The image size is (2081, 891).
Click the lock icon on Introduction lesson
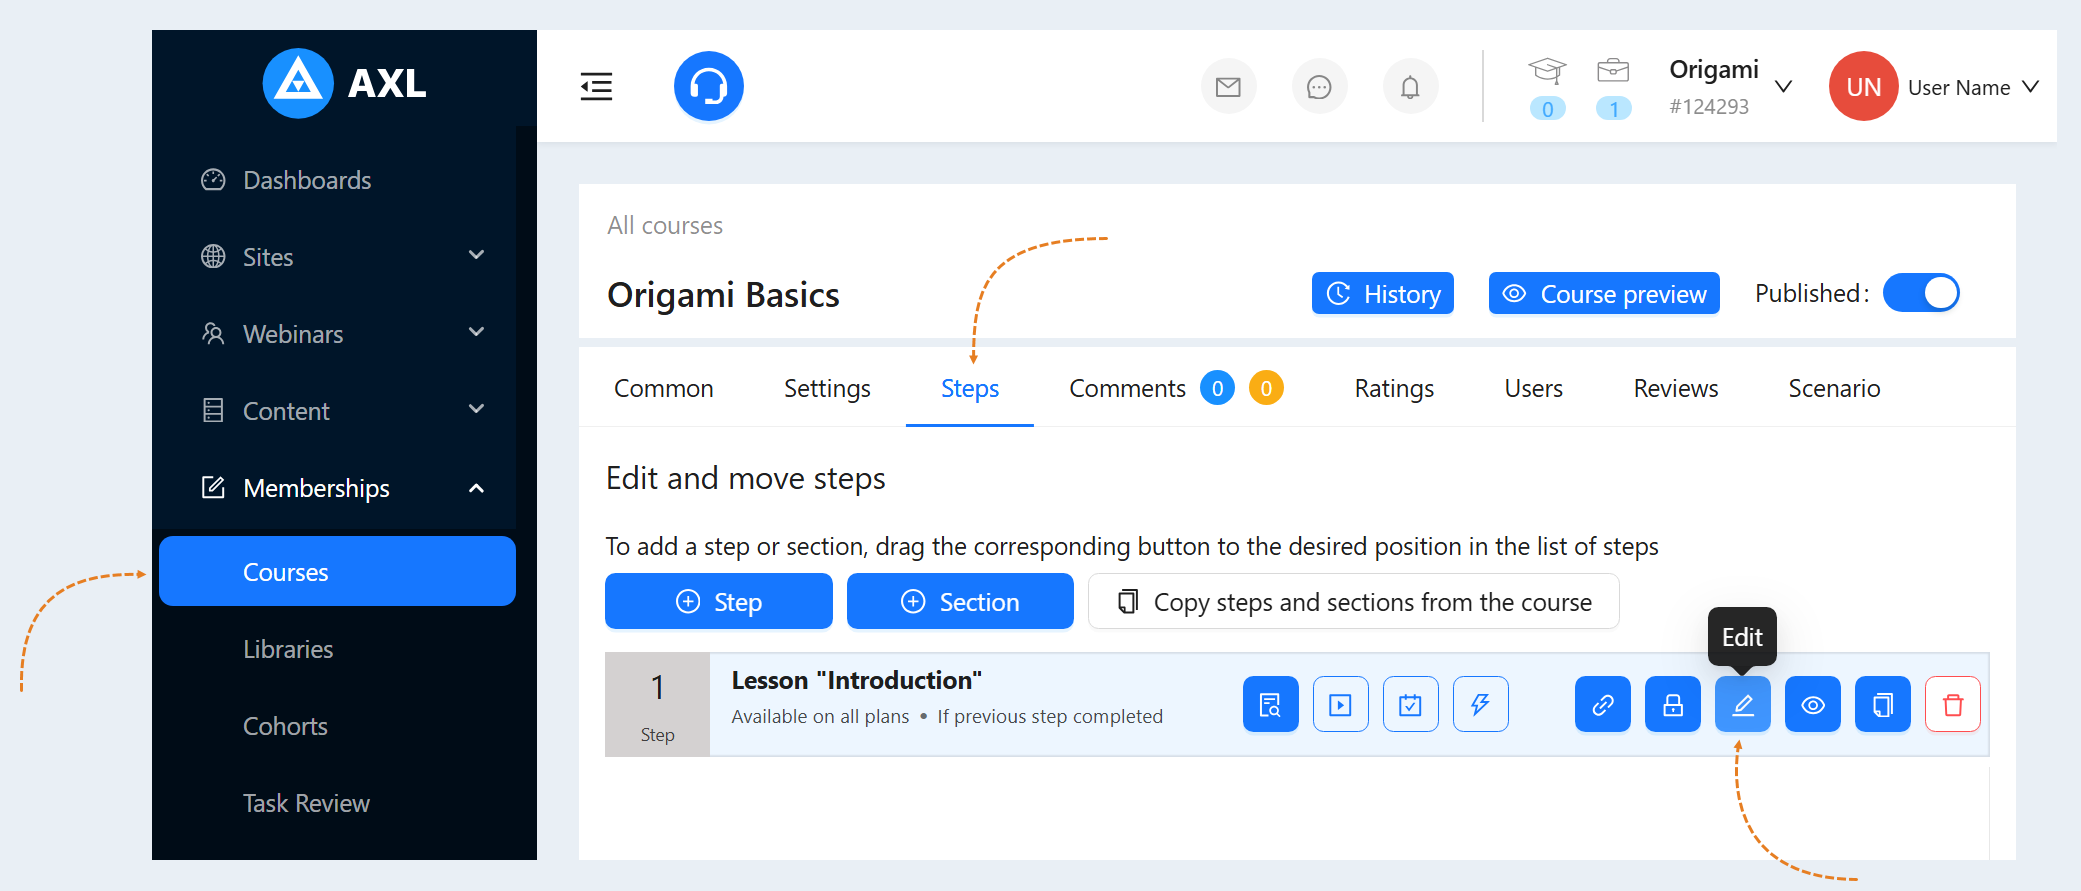click(x=1672, y=705)
